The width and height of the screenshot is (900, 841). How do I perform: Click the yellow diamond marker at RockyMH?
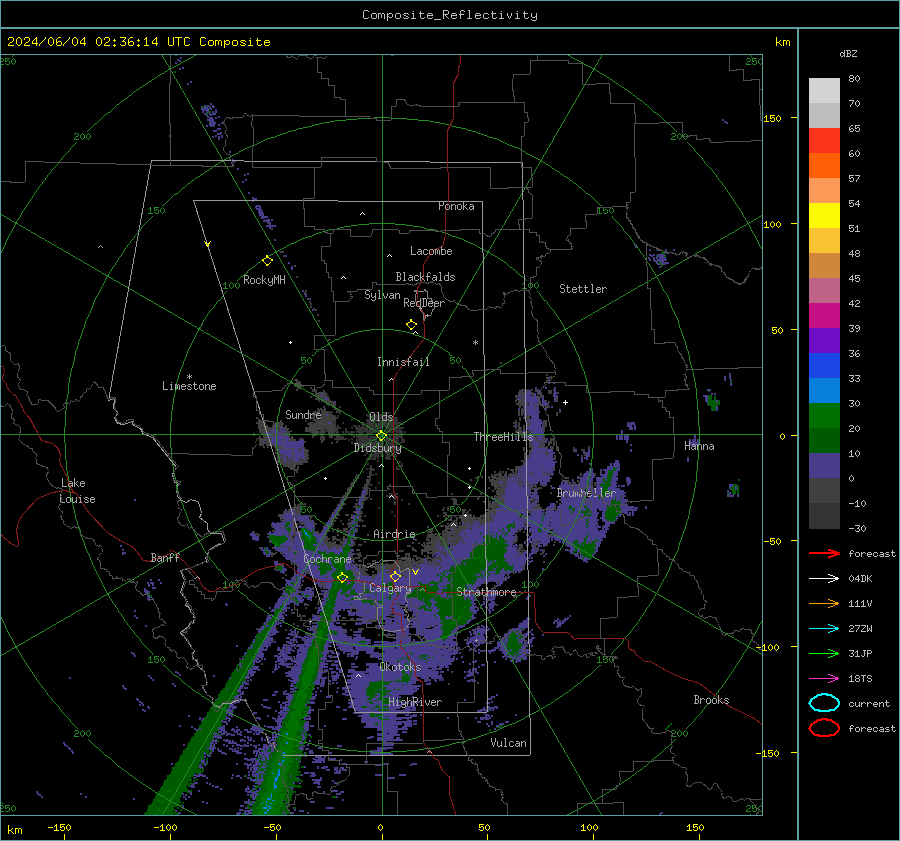pos(267,261)
